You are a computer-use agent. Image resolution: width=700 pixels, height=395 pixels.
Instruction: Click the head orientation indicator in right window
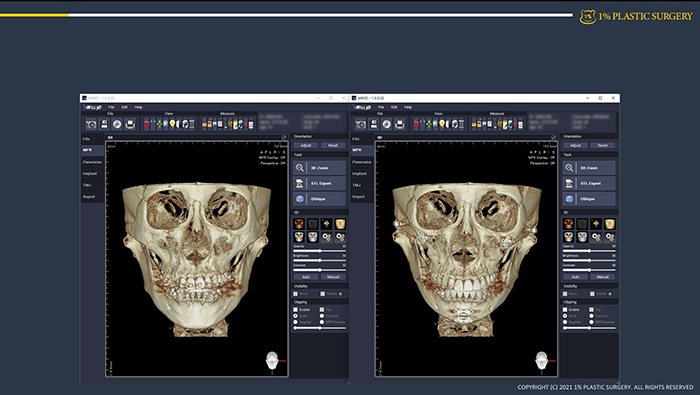click(542, 361)
